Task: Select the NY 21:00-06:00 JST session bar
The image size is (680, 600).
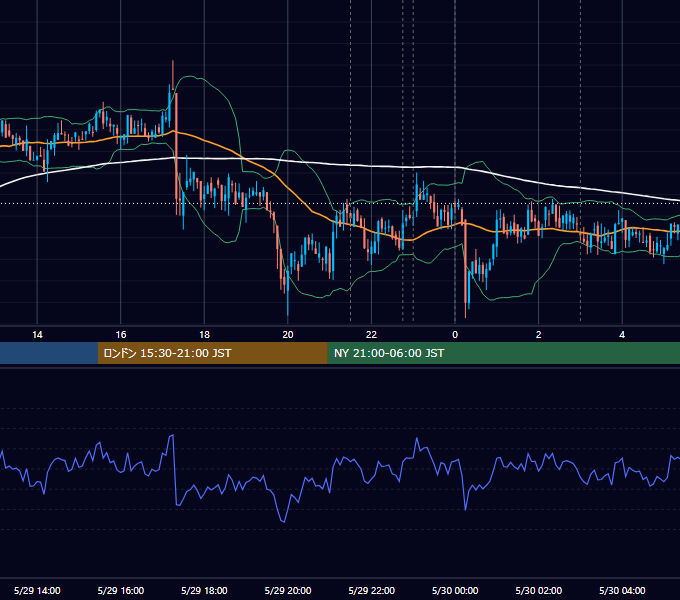Action: (503, 353)
